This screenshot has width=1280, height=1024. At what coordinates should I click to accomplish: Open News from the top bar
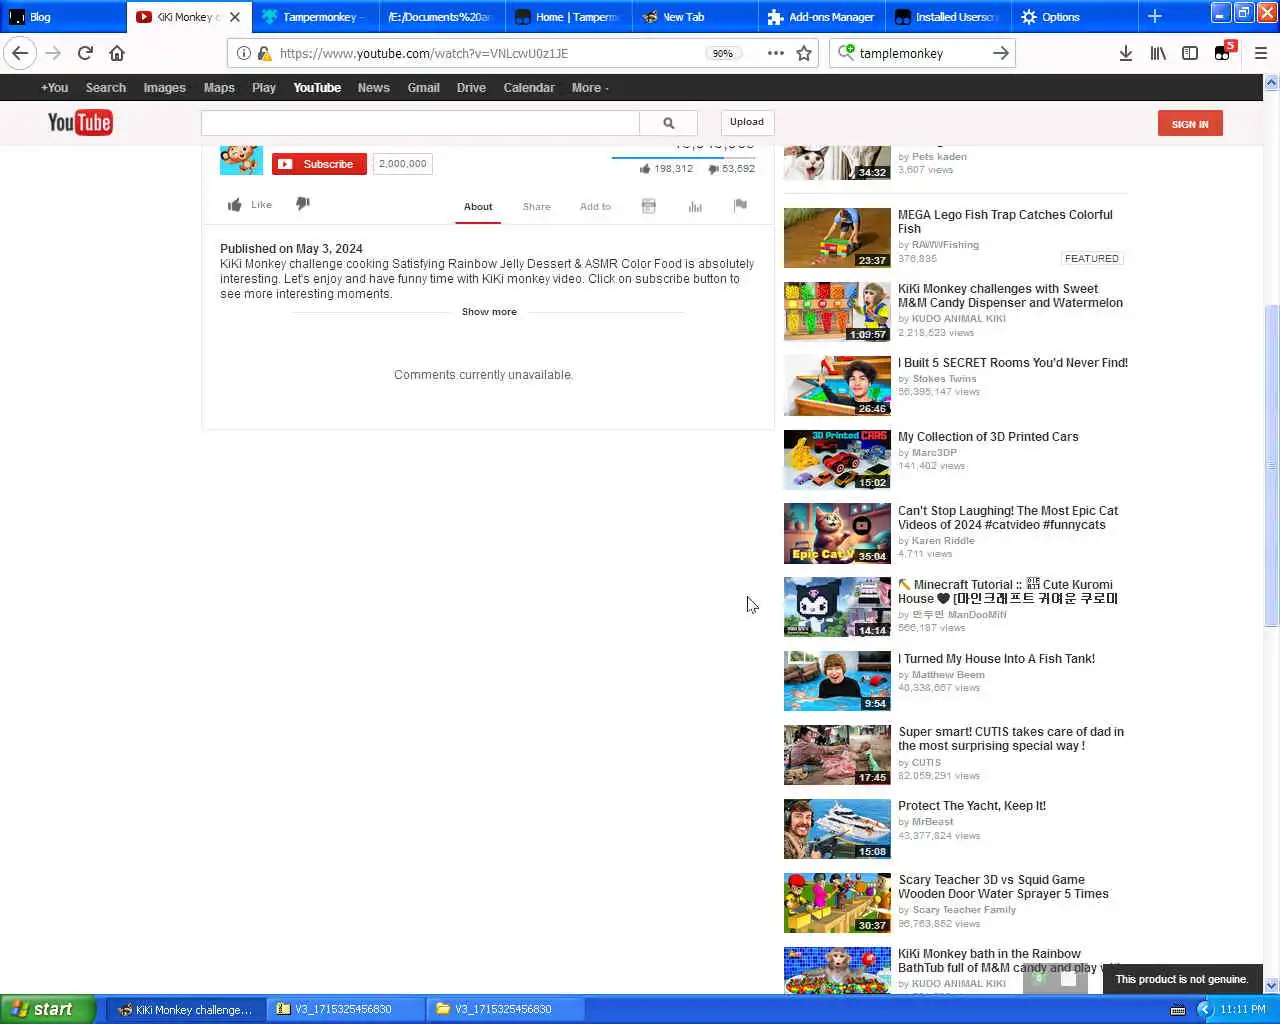374,88
